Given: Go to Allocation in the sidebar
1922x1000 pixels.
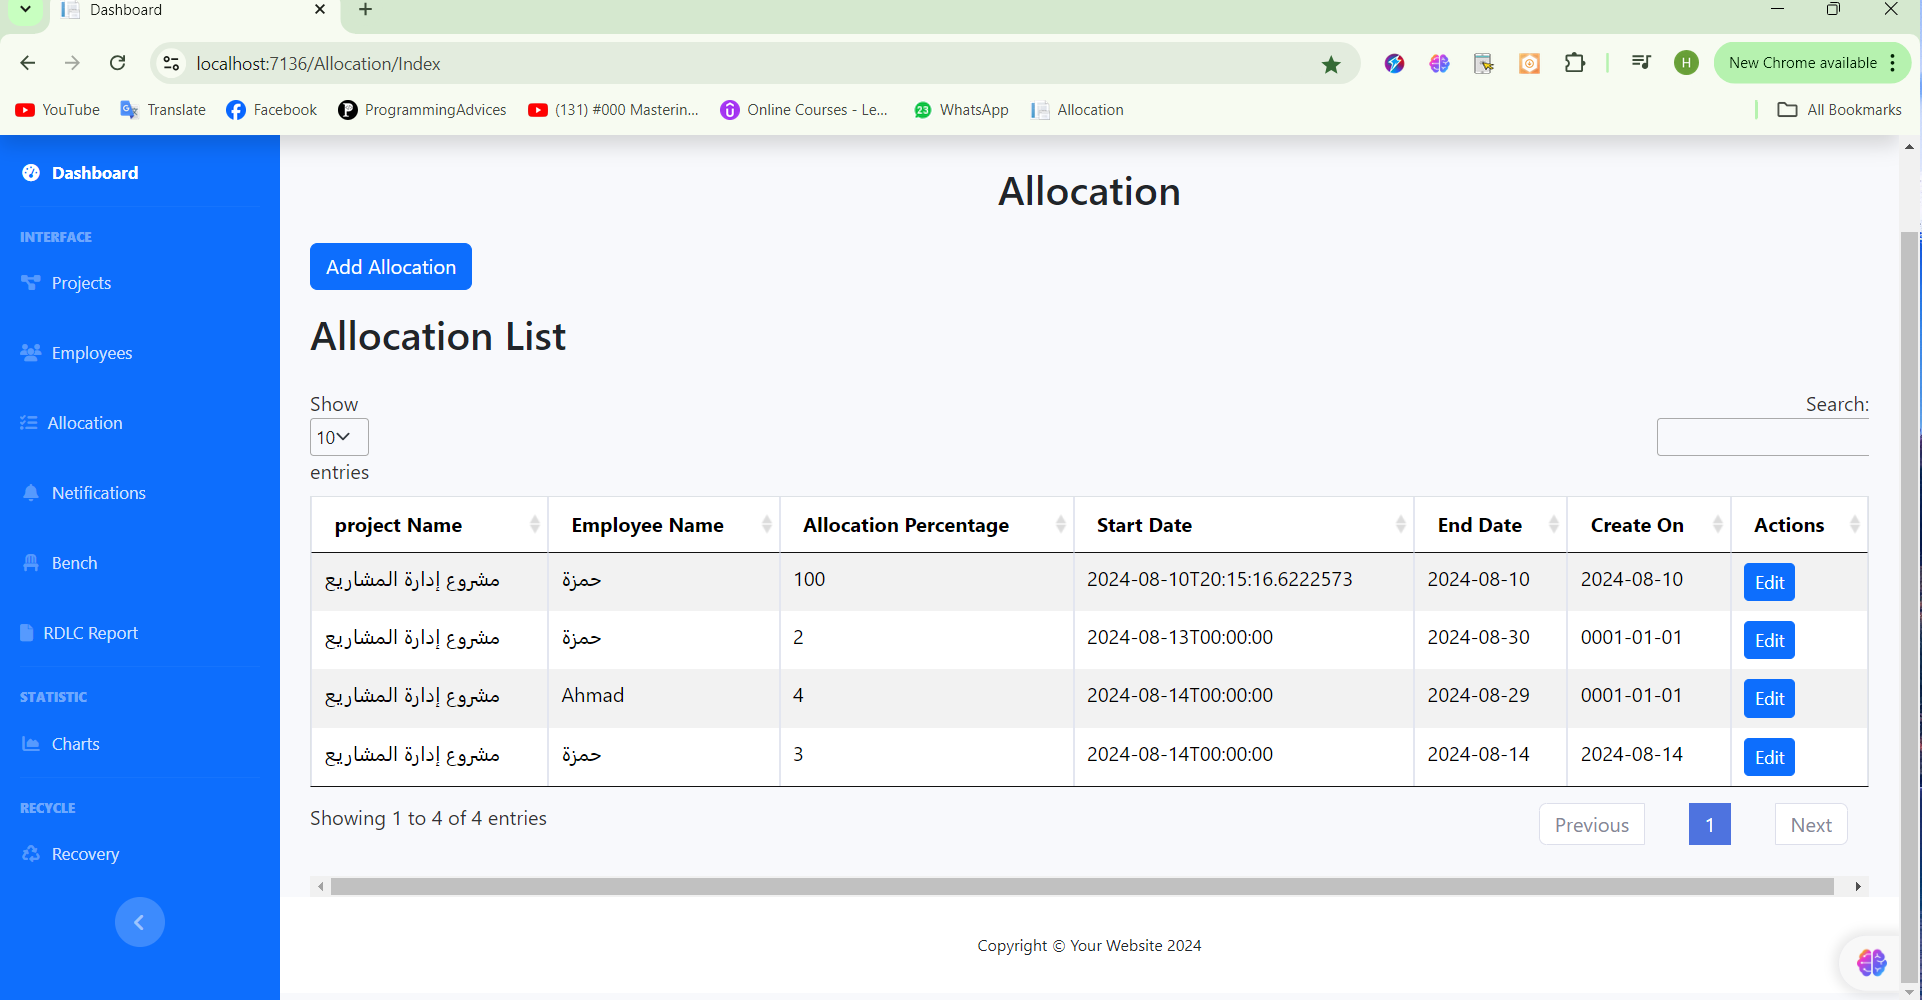Looking at the screenshot, I should click(x=85, y=423).
